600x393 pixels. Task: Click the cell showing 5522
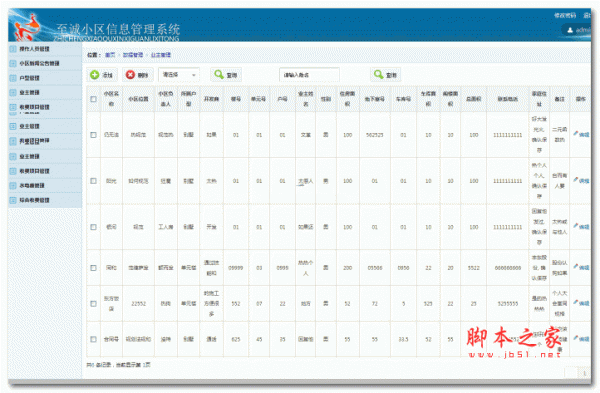474,268
